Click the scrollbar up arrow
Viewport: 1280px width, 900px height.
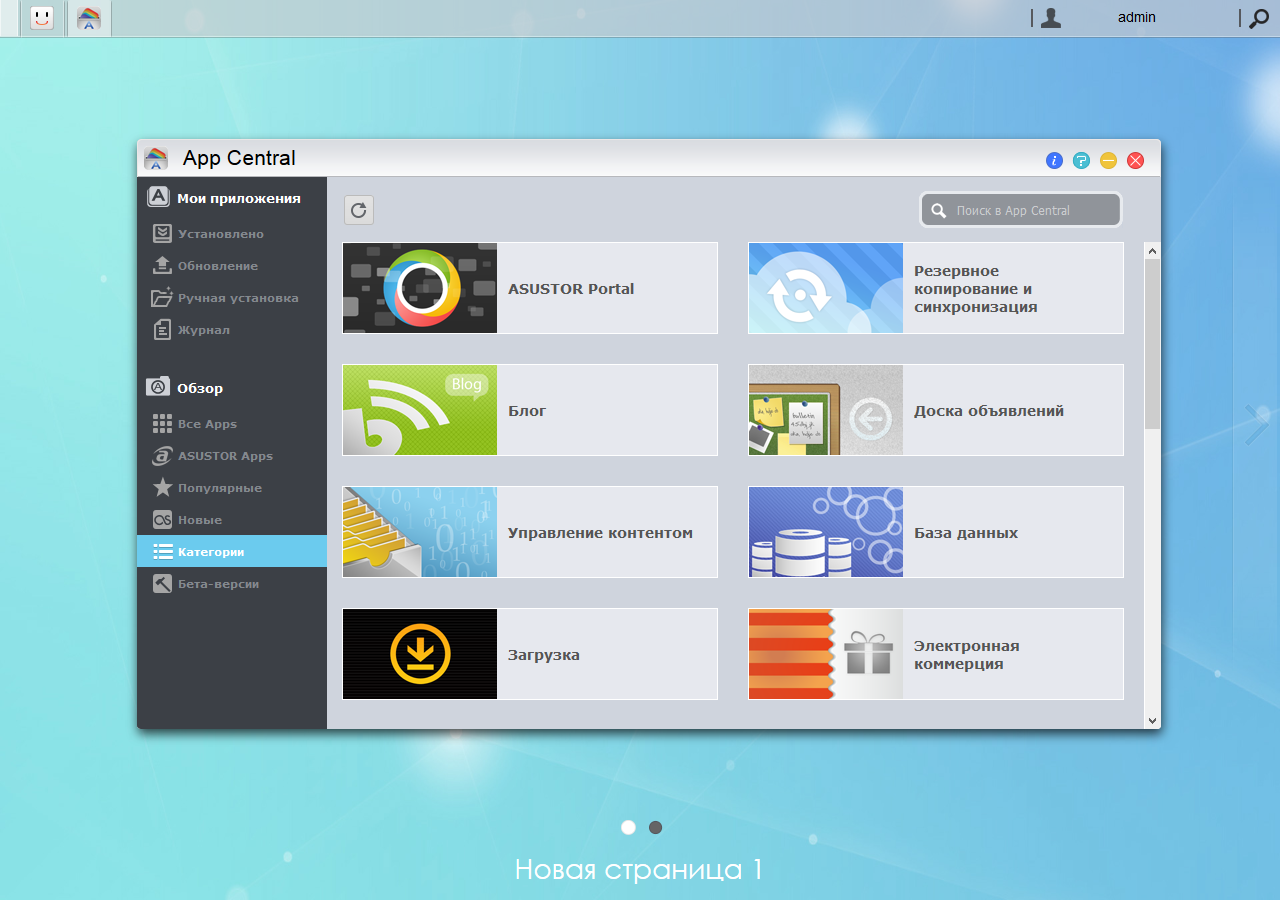[1152, 251]
